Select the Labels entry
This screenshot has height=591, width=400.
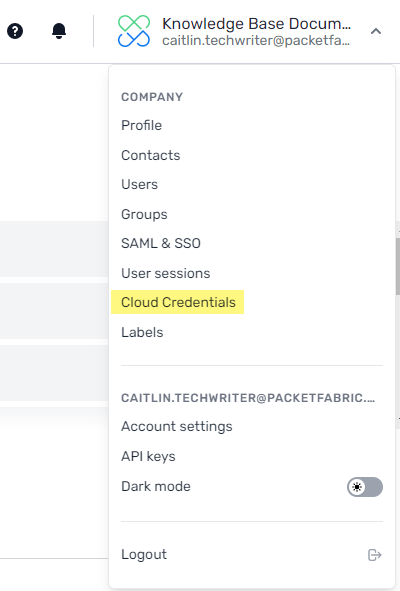[142, 332]
